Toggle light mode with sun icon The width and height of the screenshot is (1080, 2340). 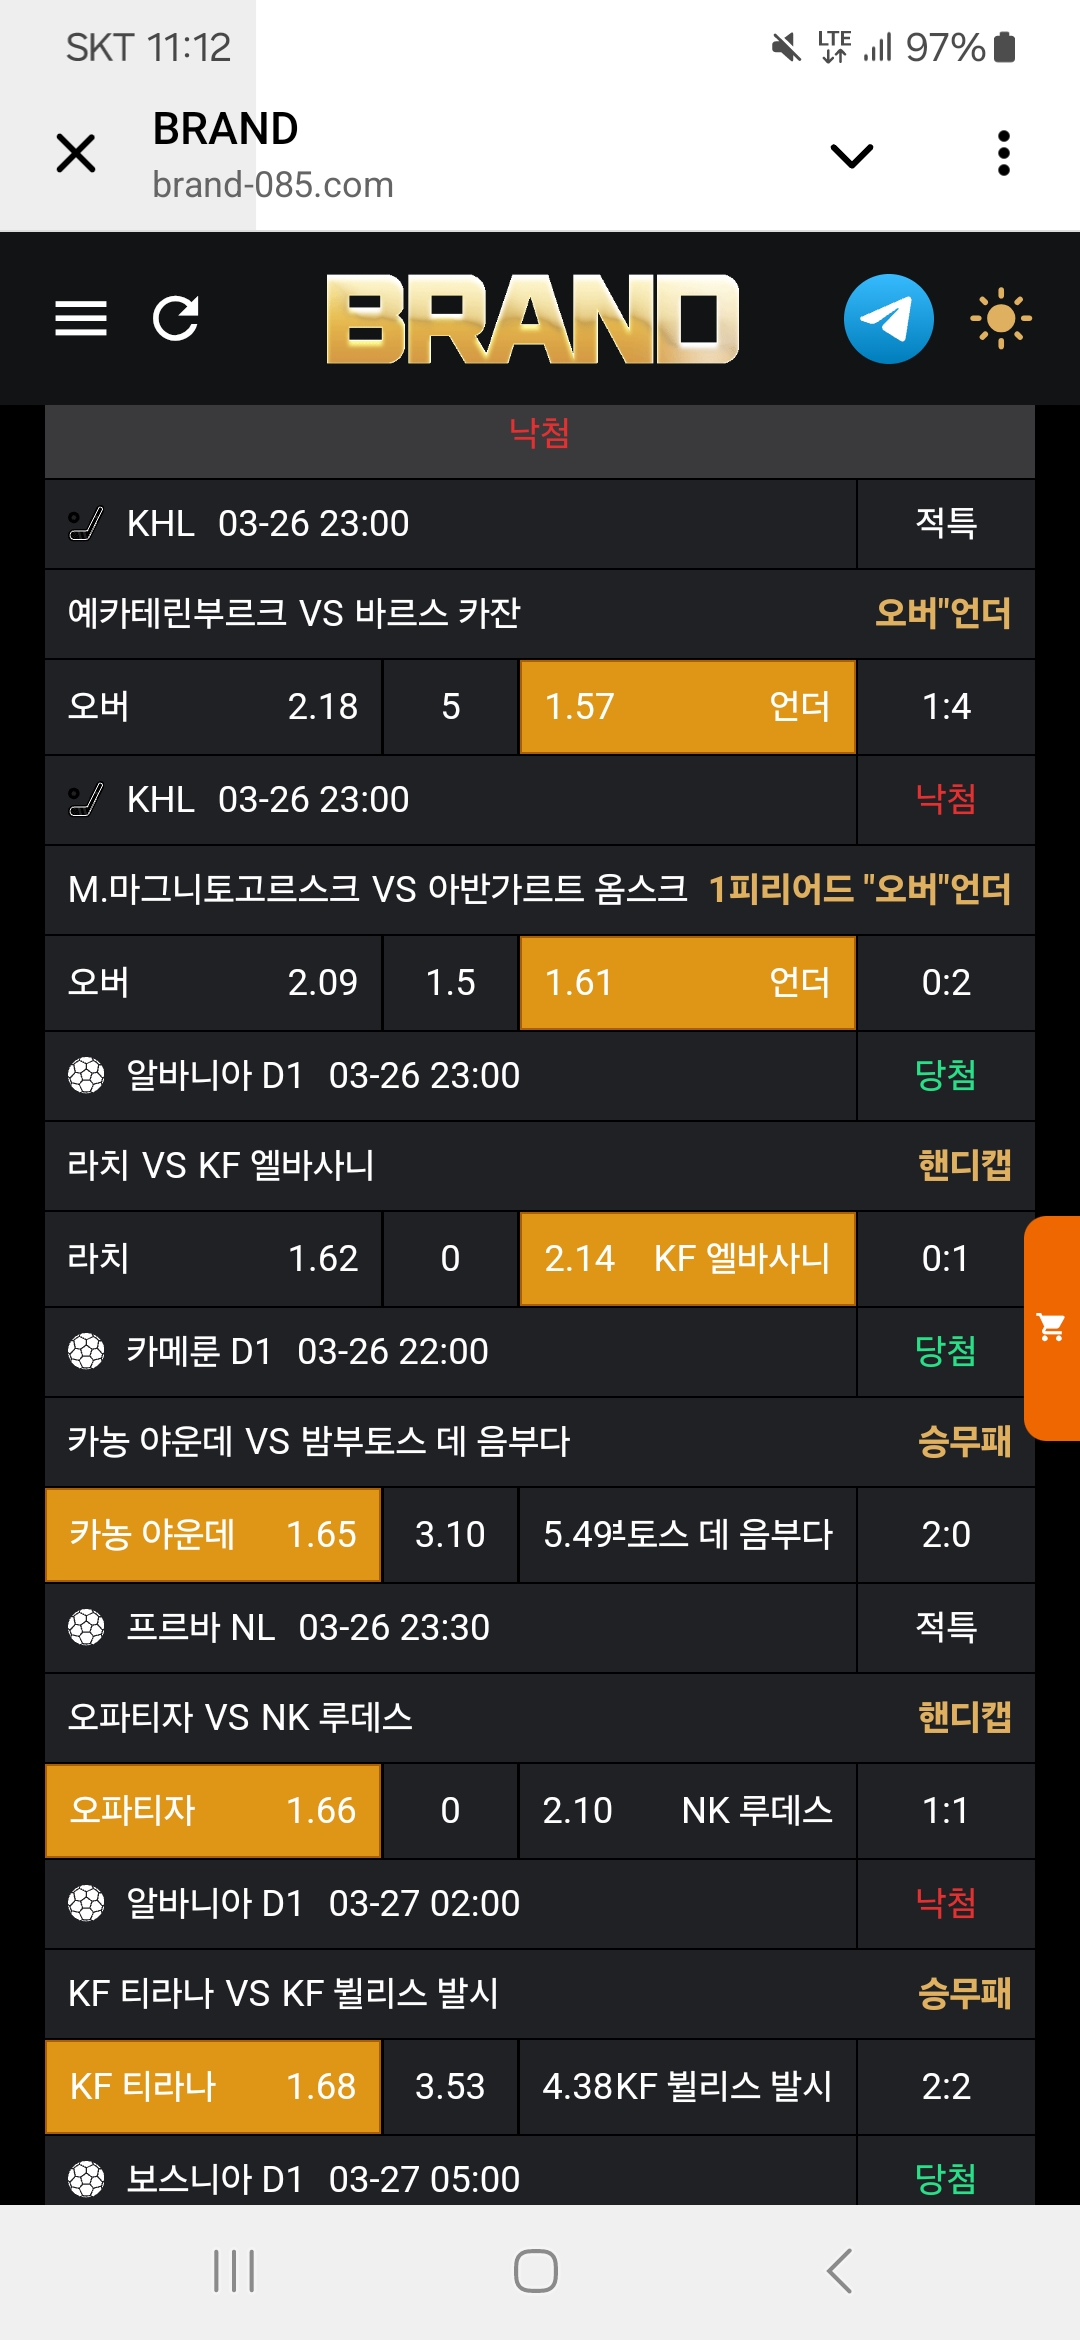(1000, 319)
